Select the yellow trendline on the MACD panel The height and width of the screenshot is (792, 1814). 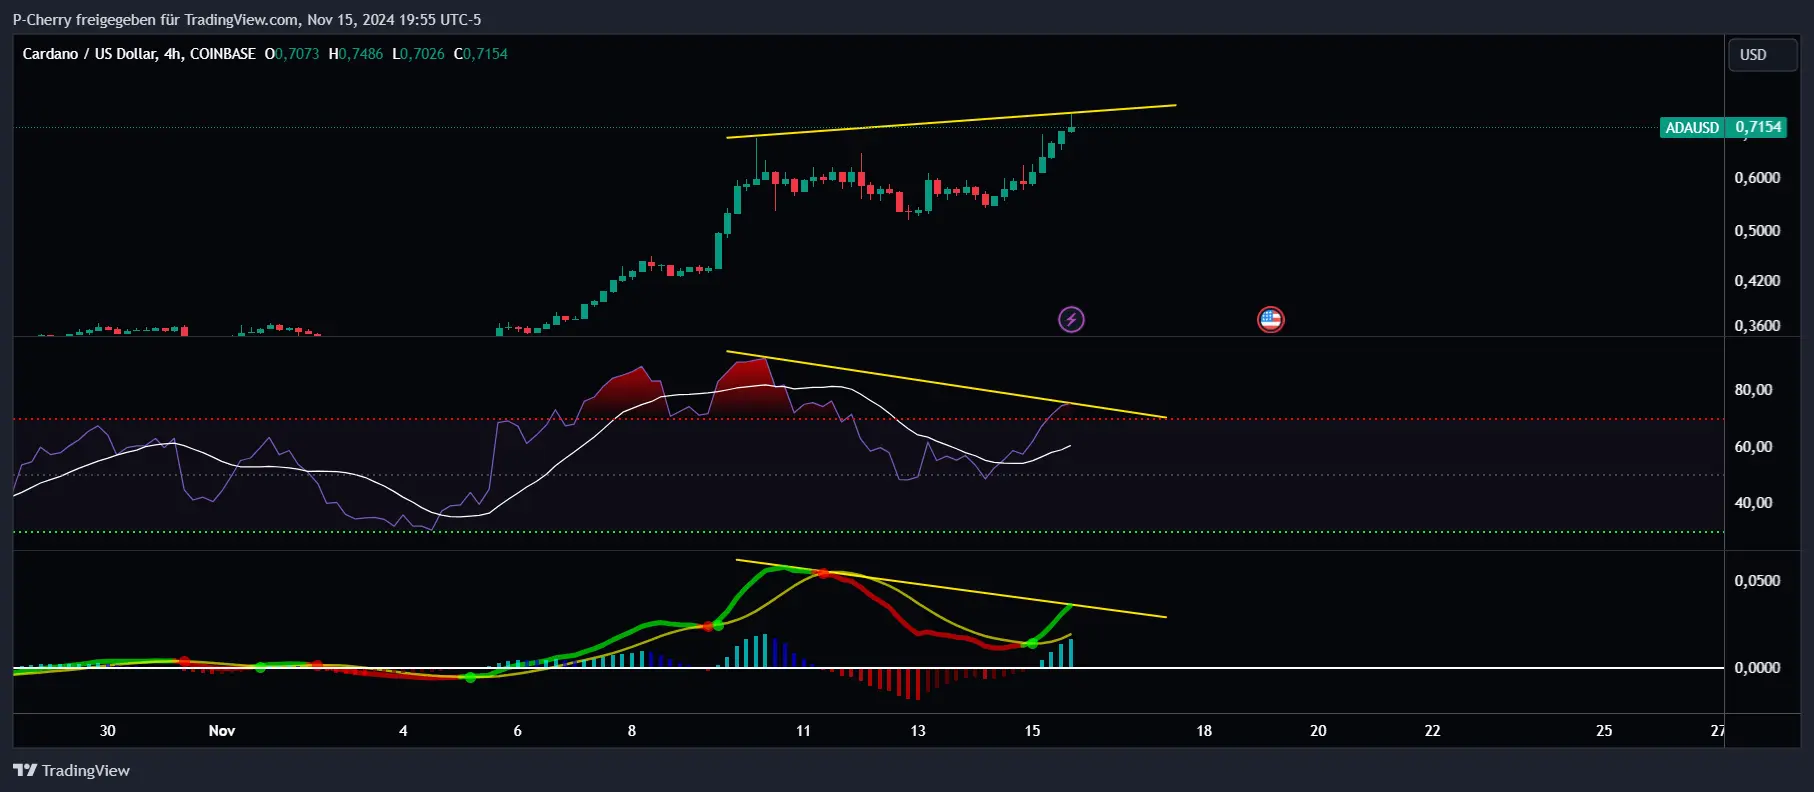[951, 589]
